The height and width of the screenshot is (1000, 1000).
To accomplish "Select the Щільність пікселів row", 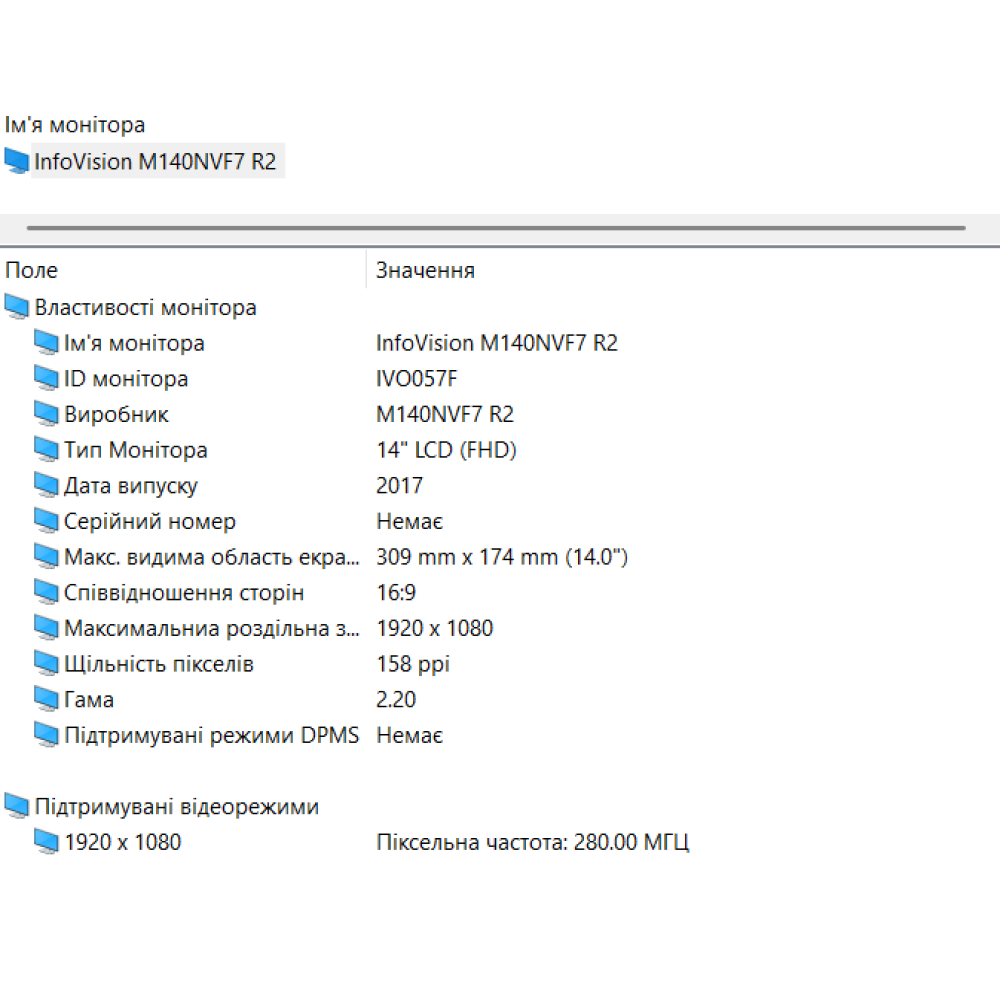I will (158, 664).
